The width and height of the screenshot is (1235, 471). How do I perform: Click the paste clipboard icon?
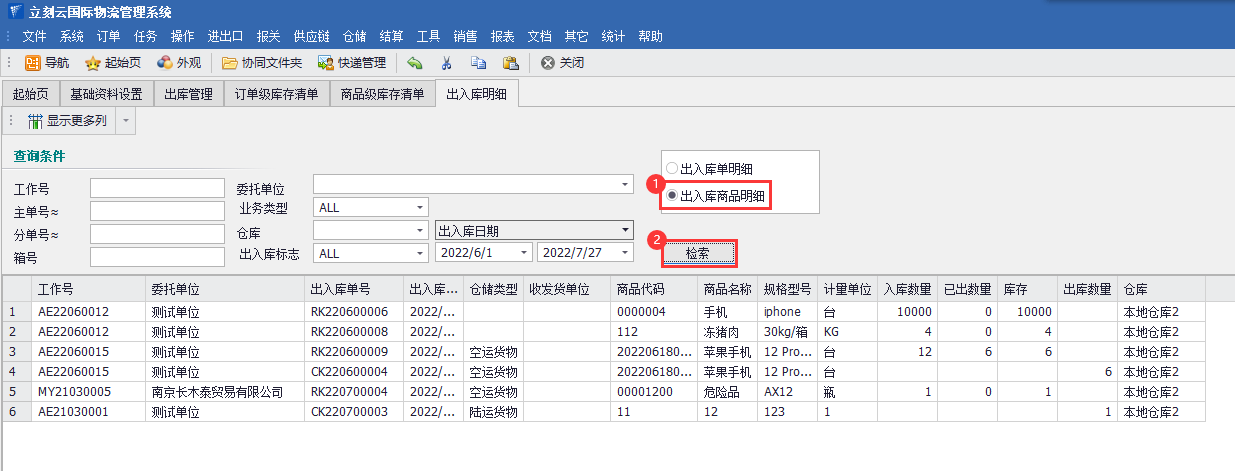click(x=510, y=63)
